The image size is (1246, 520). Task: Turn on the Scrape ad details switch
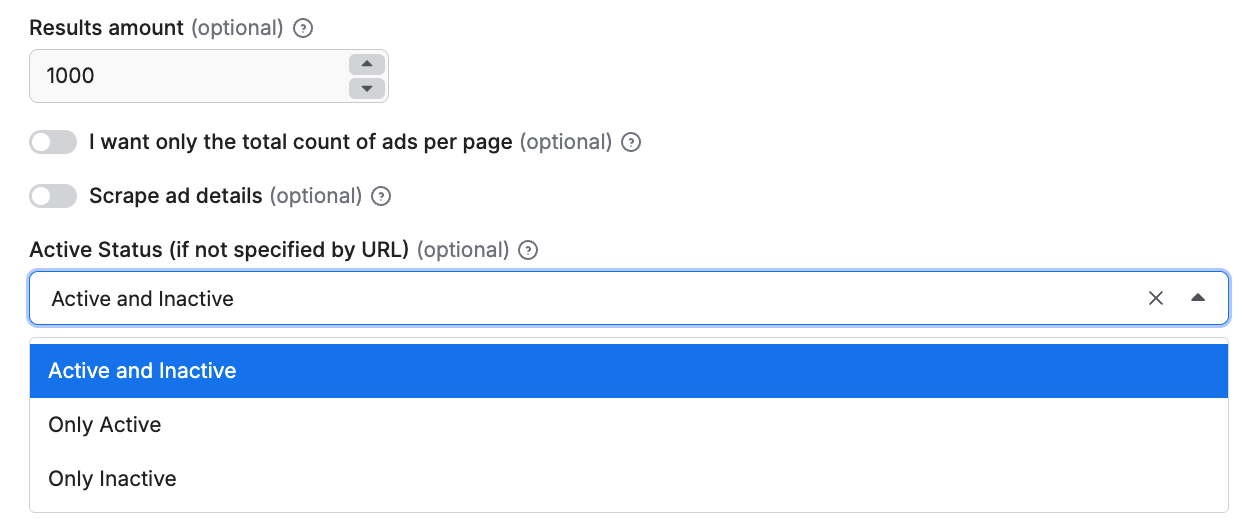[53, 197]
